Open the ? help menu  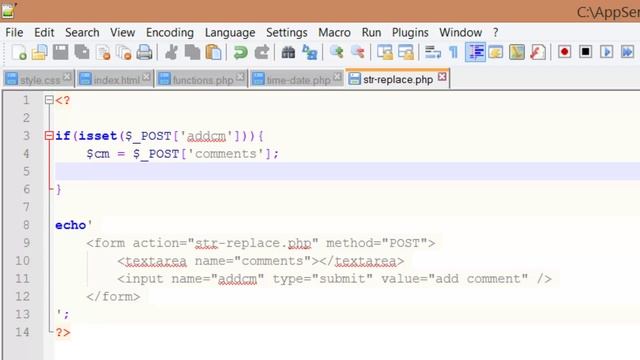[495, 32]
